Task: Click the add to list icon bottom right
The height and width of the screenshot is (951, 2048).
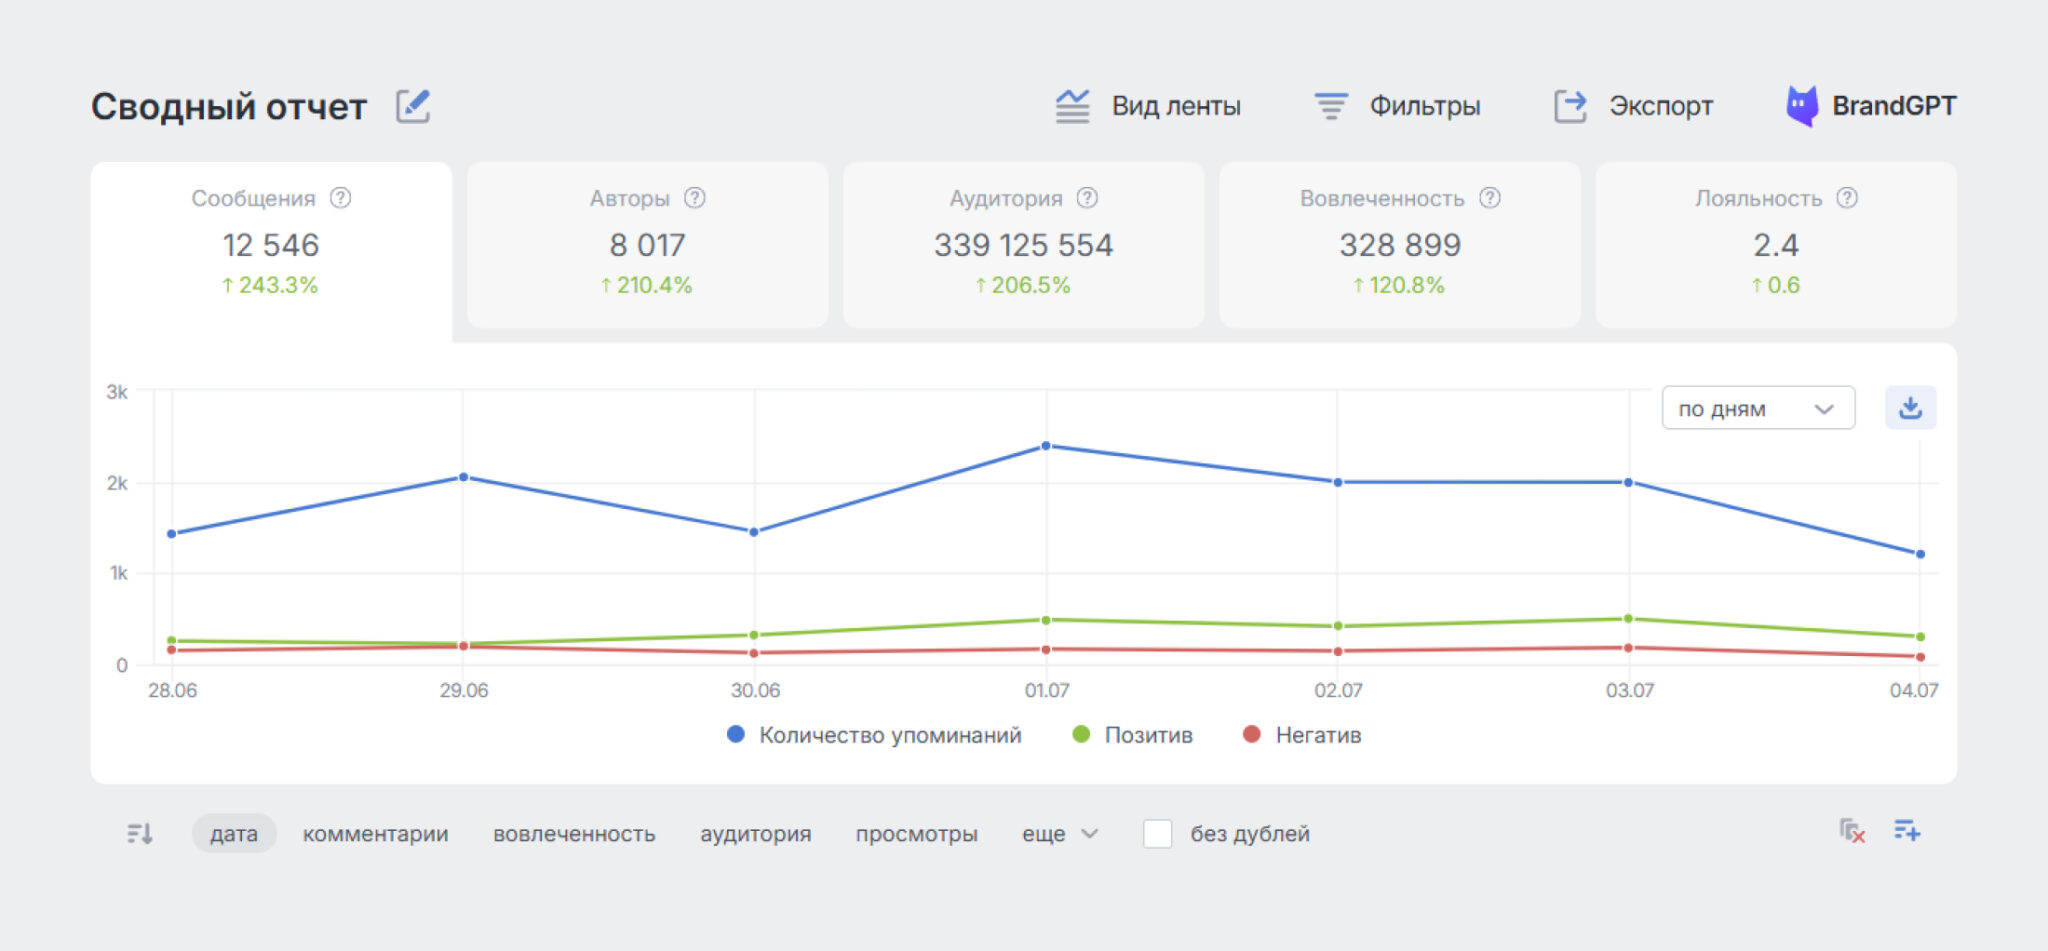Action: point(1907,831)
